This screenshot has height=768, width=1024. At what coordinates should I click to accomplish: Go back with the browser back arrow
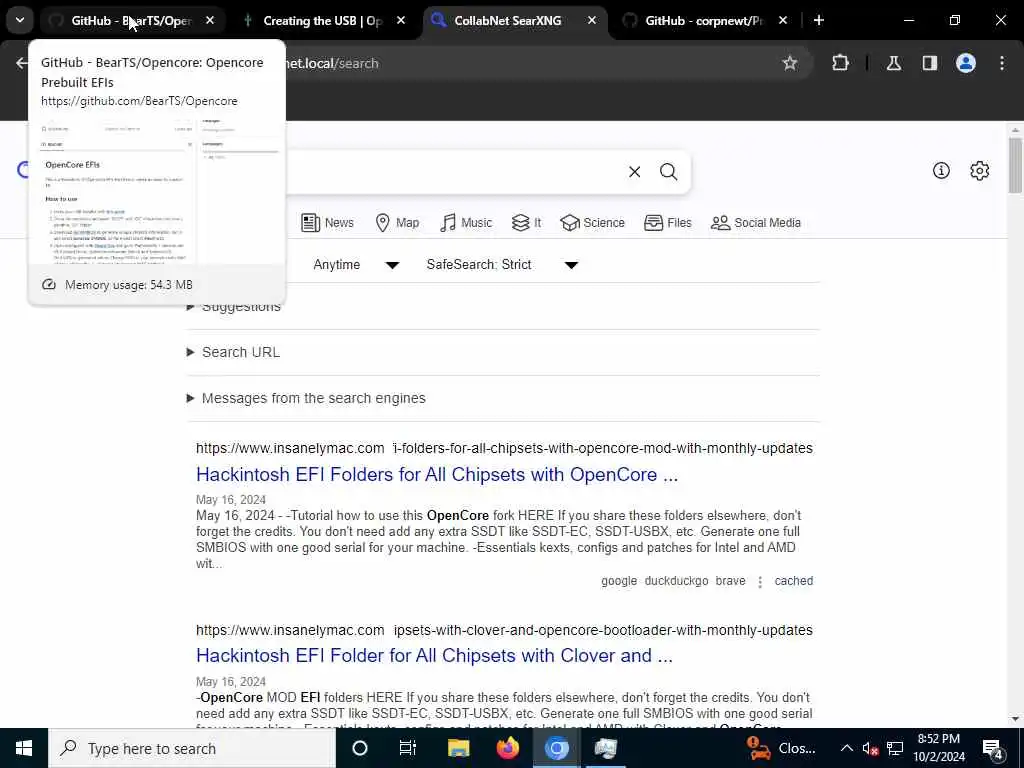[x=22, y=63]
